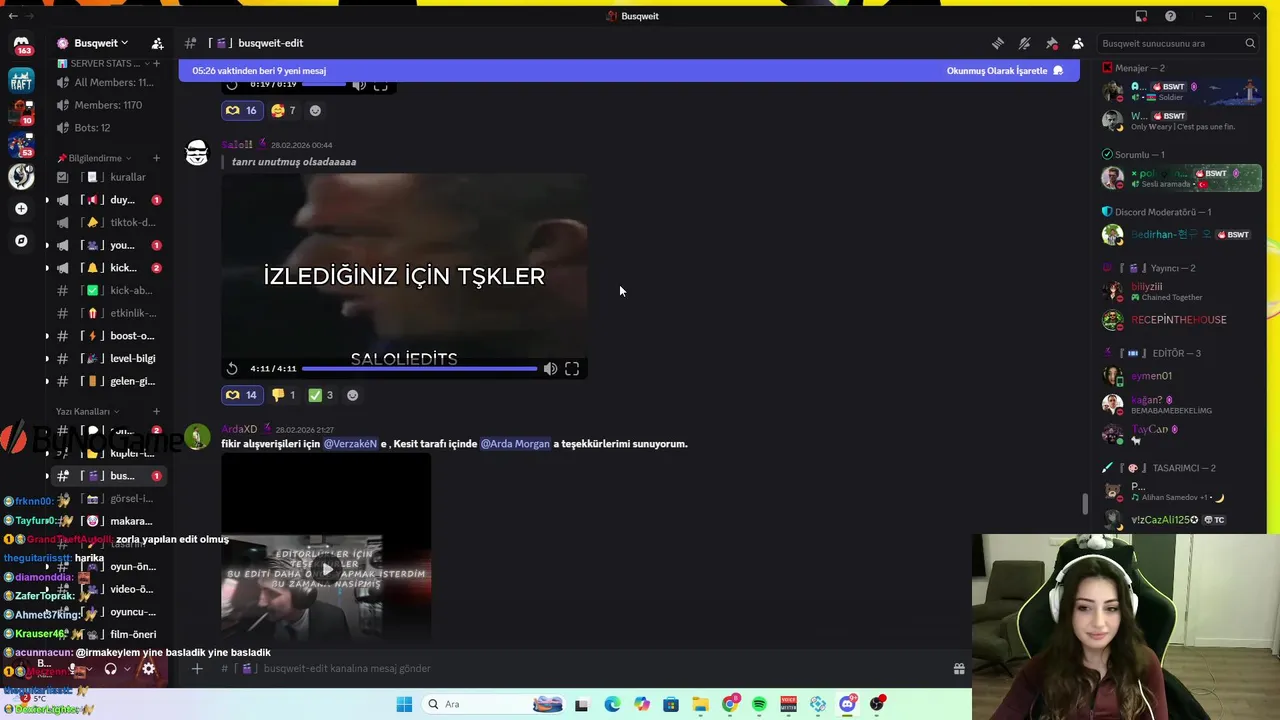This screenshot has width=1280, height=720.
Task: Open help icon in title bar
Action: [1170, 16]
